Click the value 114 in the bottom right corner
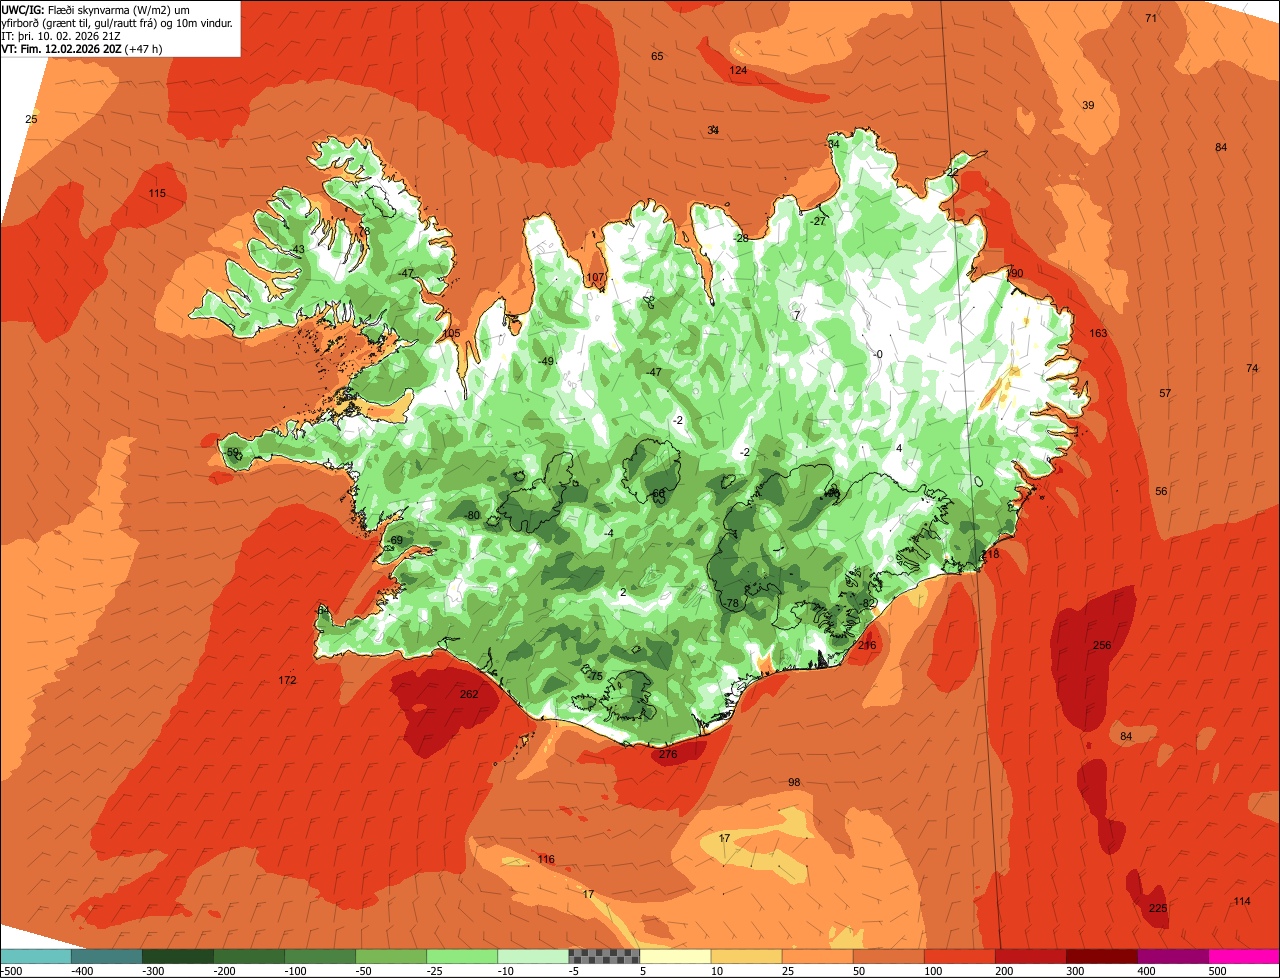 pos(1241,901)
